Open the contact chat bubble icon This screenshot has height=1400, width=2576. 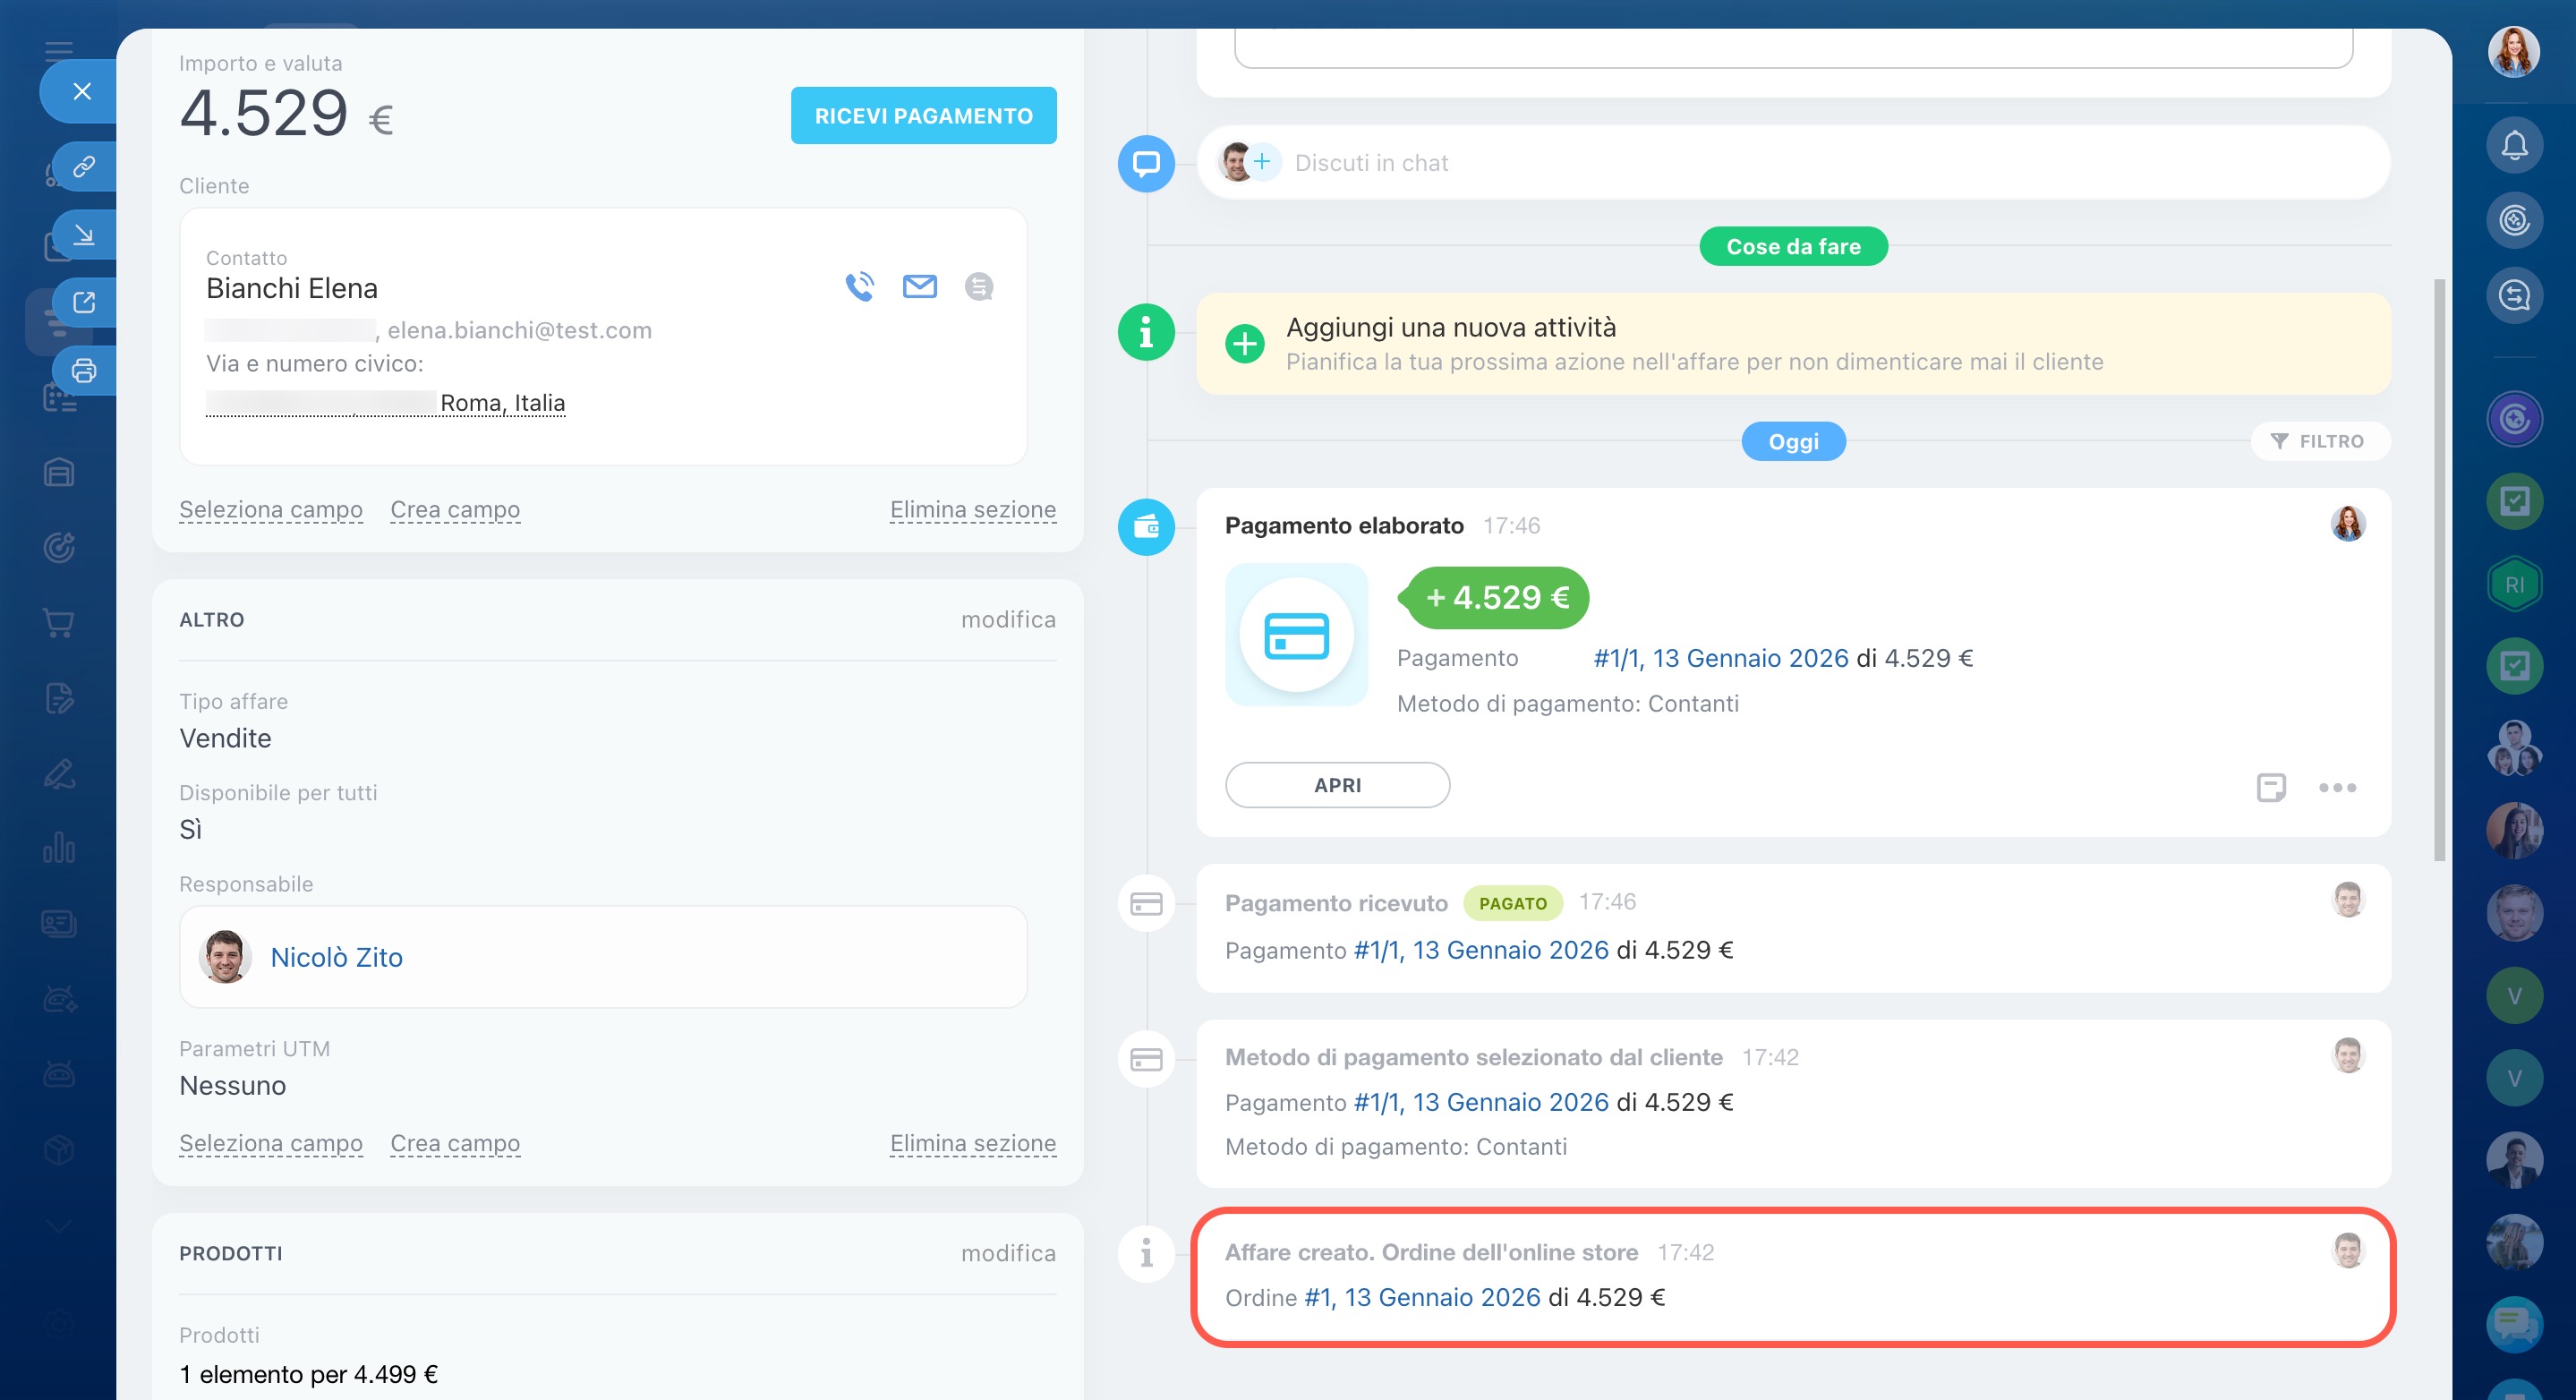tap(978, 287)
